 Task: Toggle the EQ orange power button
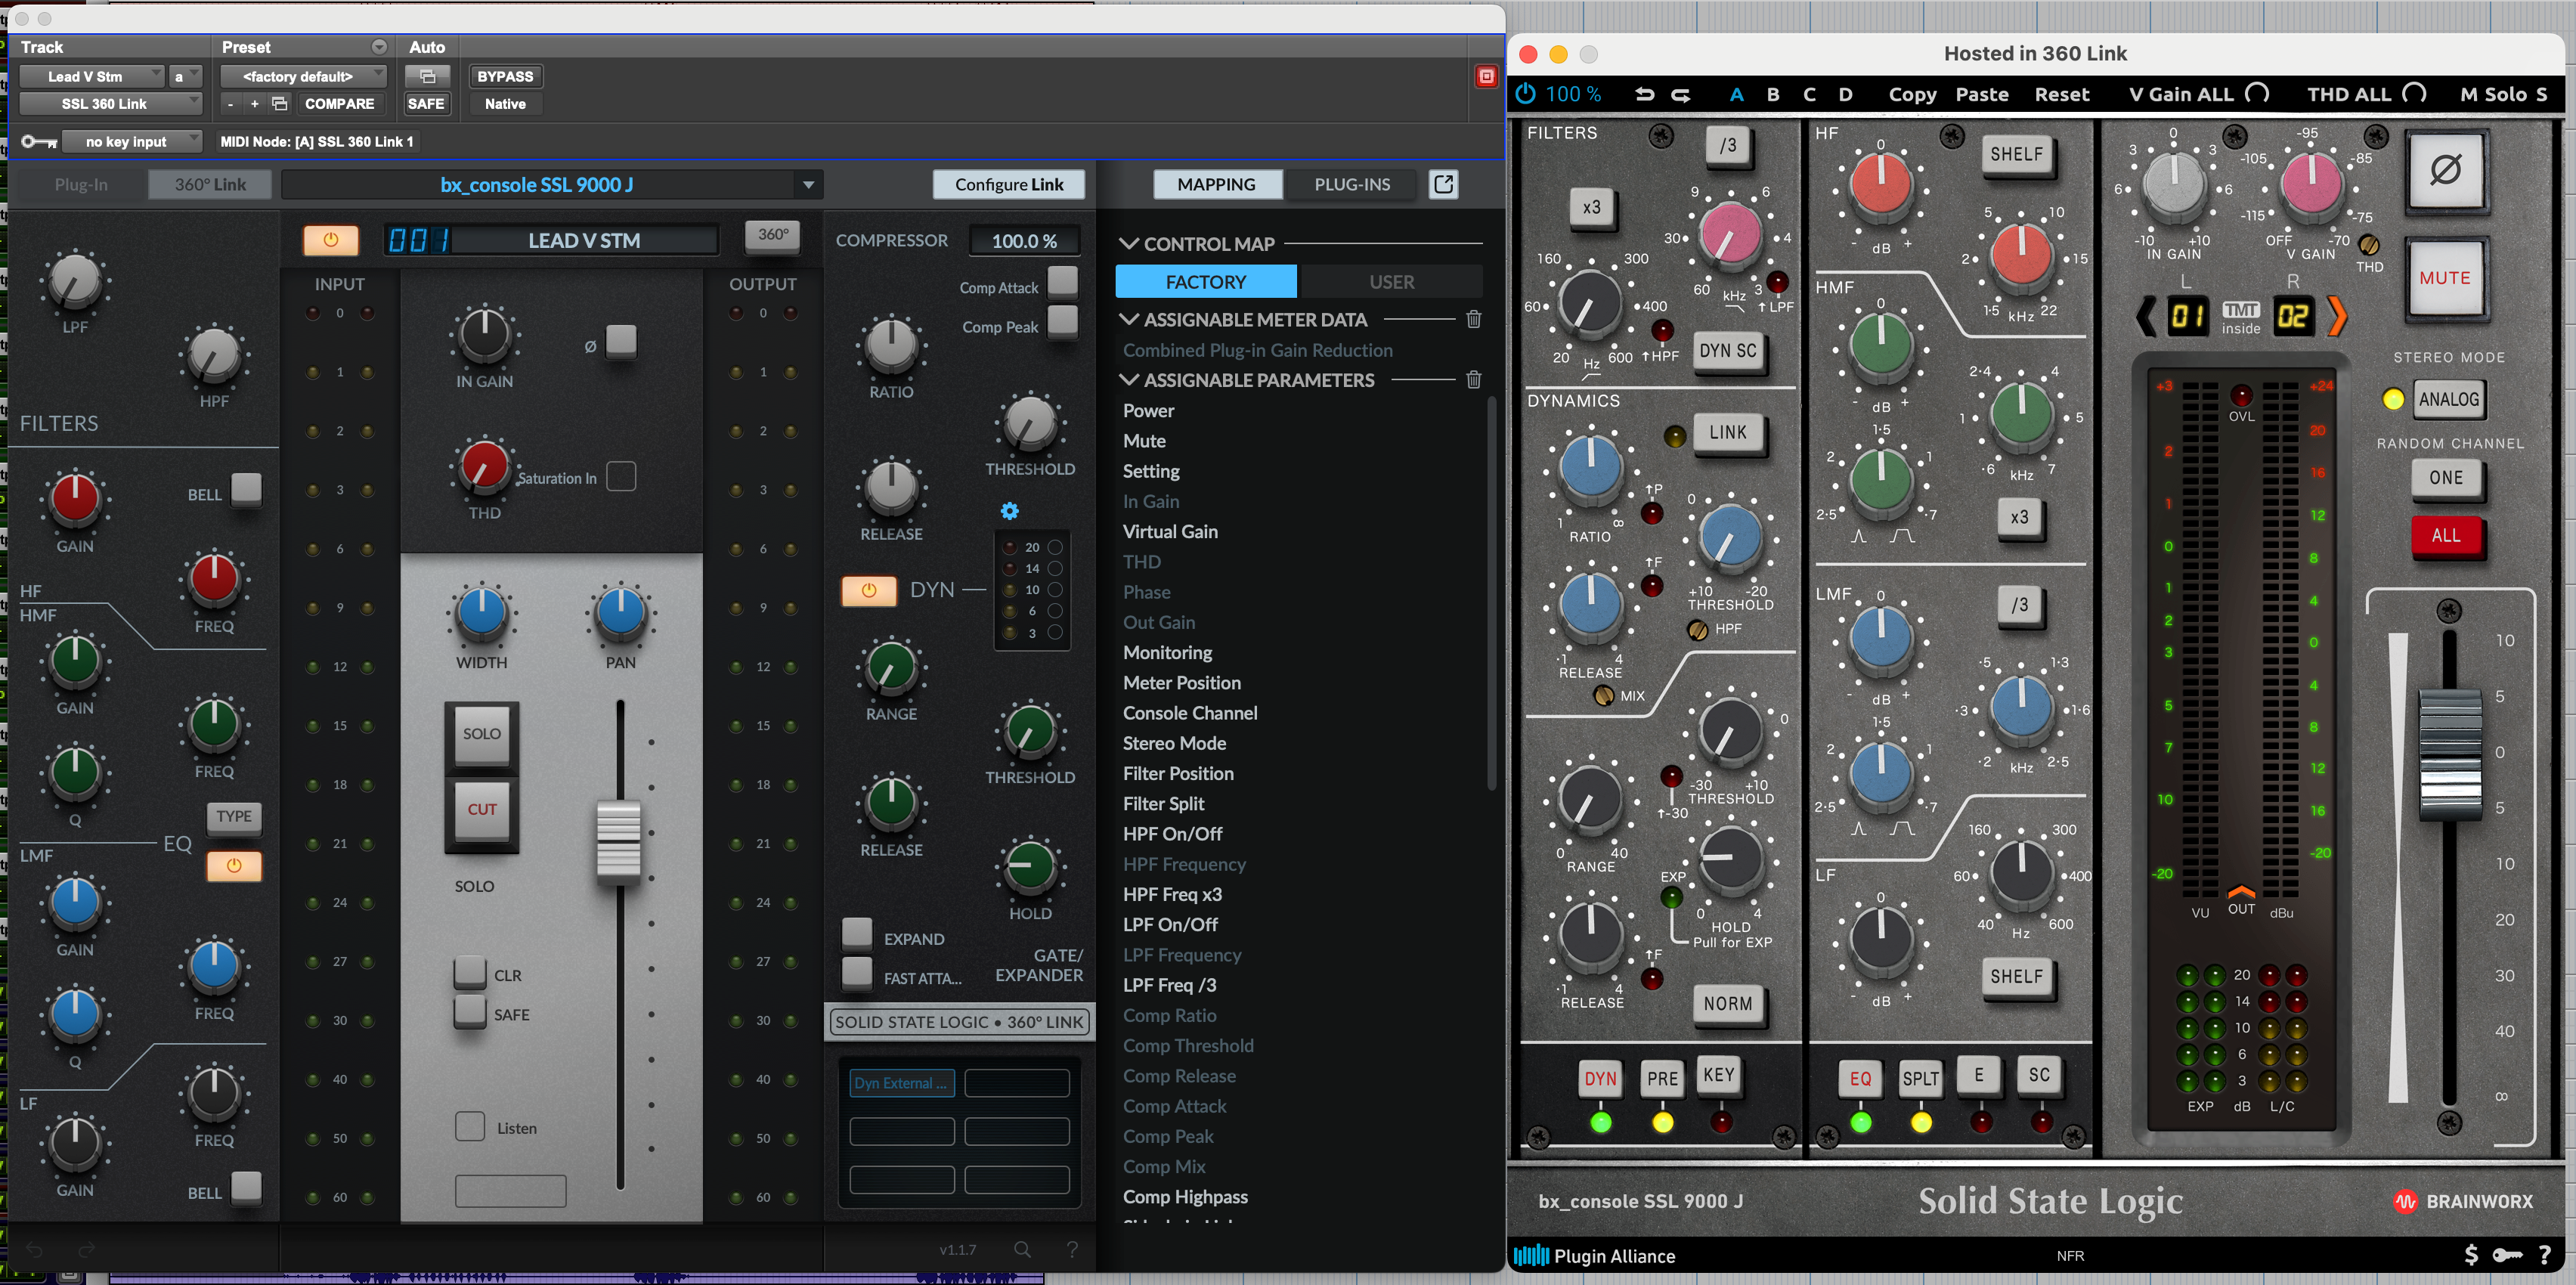click(x=234, y=865)
